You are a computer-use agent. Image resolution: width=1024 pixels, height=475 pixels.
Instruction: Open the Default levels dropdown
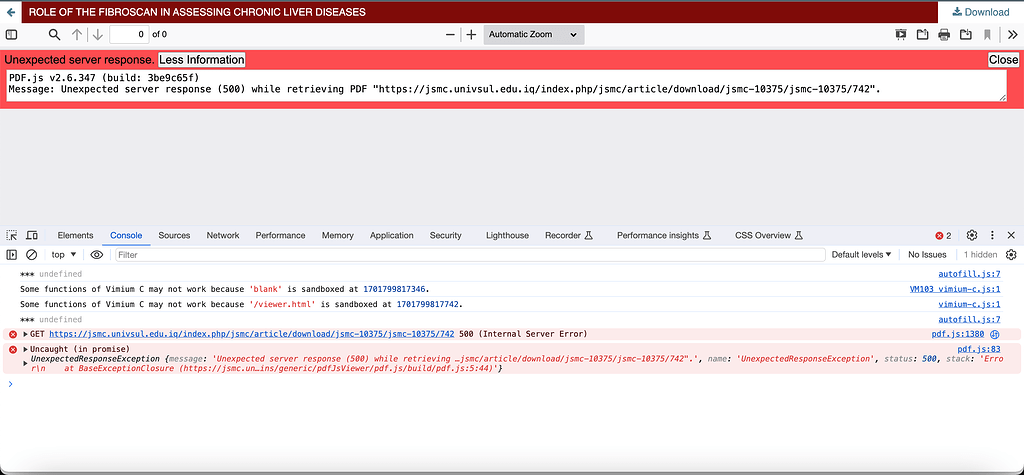pos(861,255)
